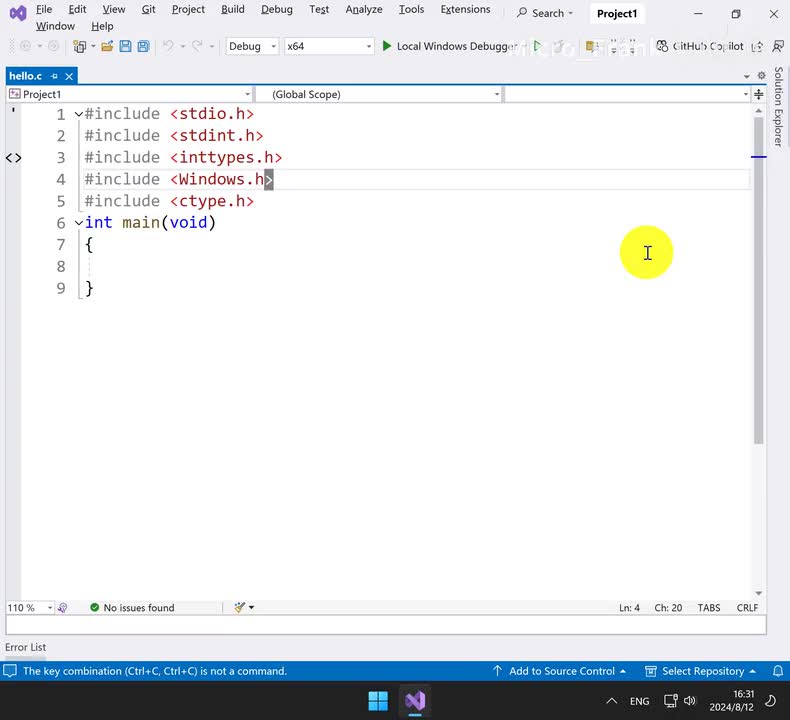Open the Project menu
The height and width of the screenshot is (720, 790).
[x=188, y=10]
